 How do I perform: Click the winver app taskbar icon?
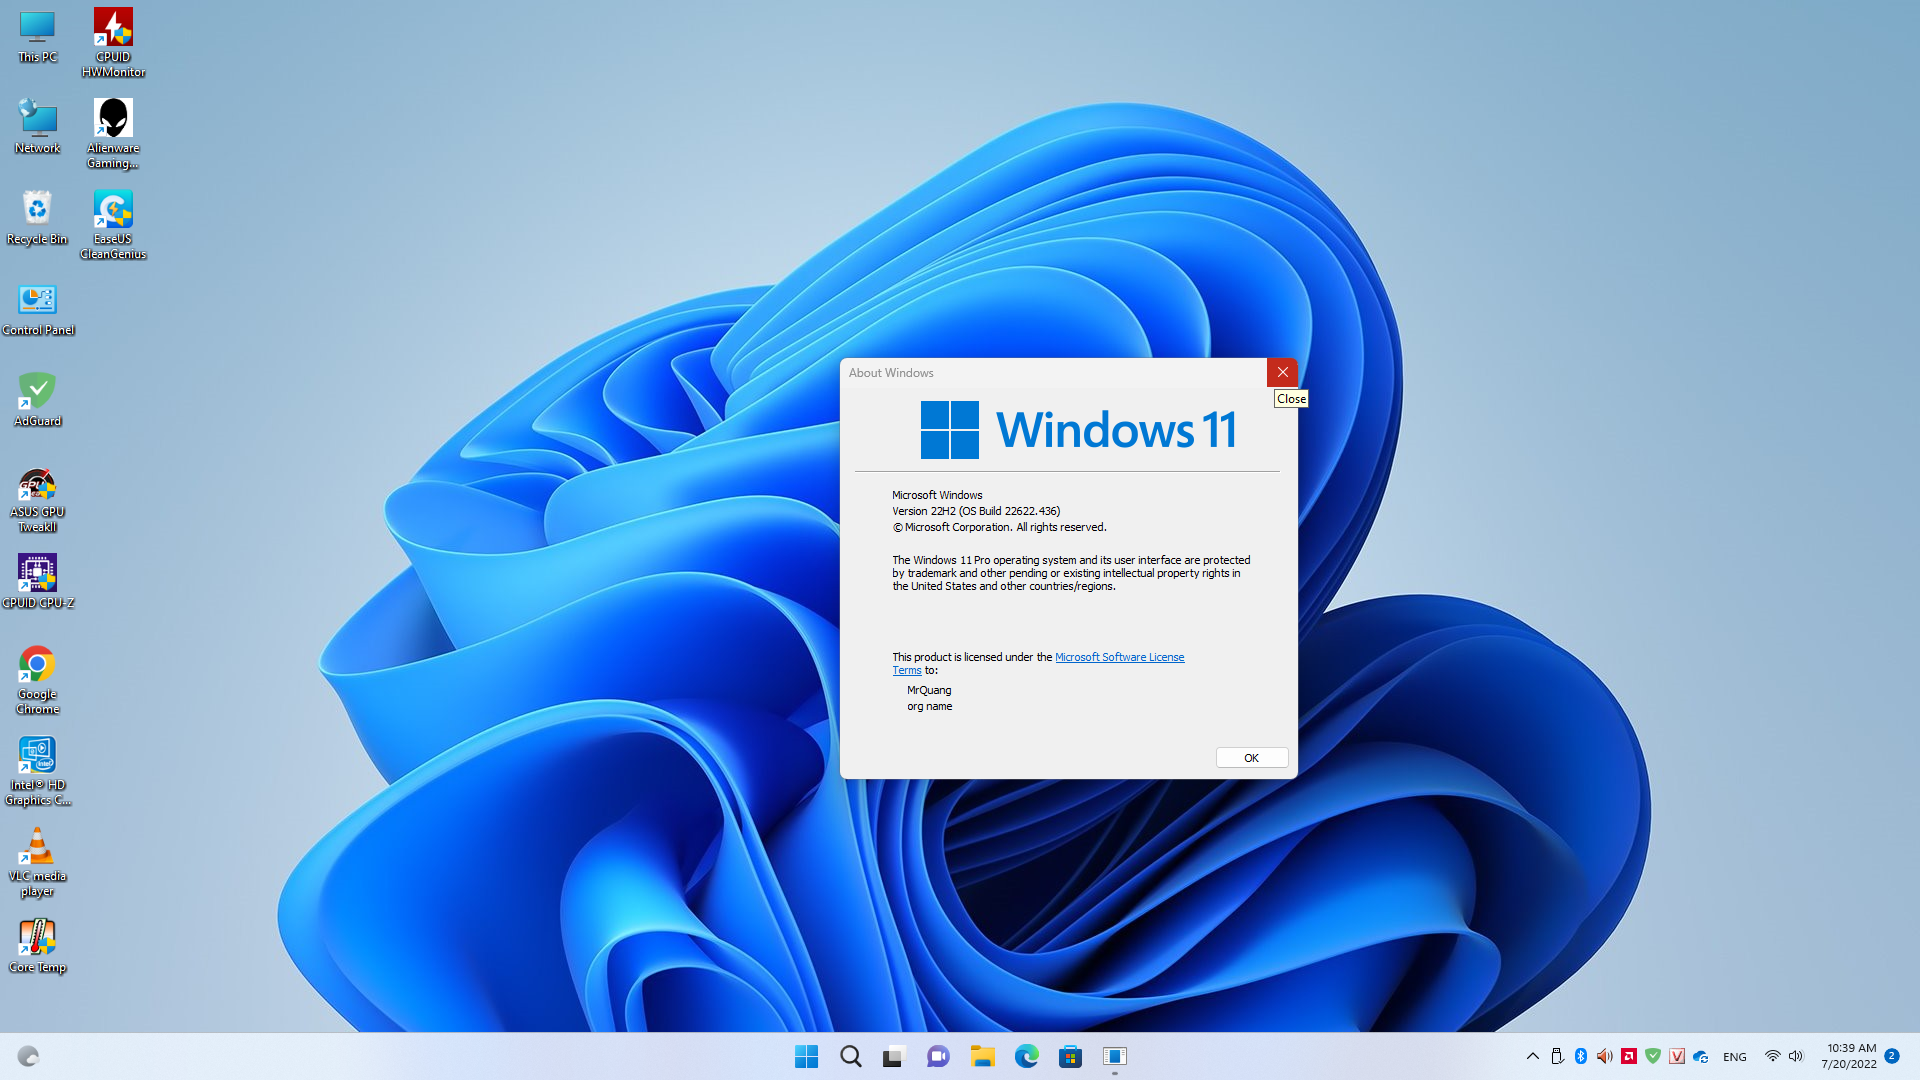point(1114,1056)
